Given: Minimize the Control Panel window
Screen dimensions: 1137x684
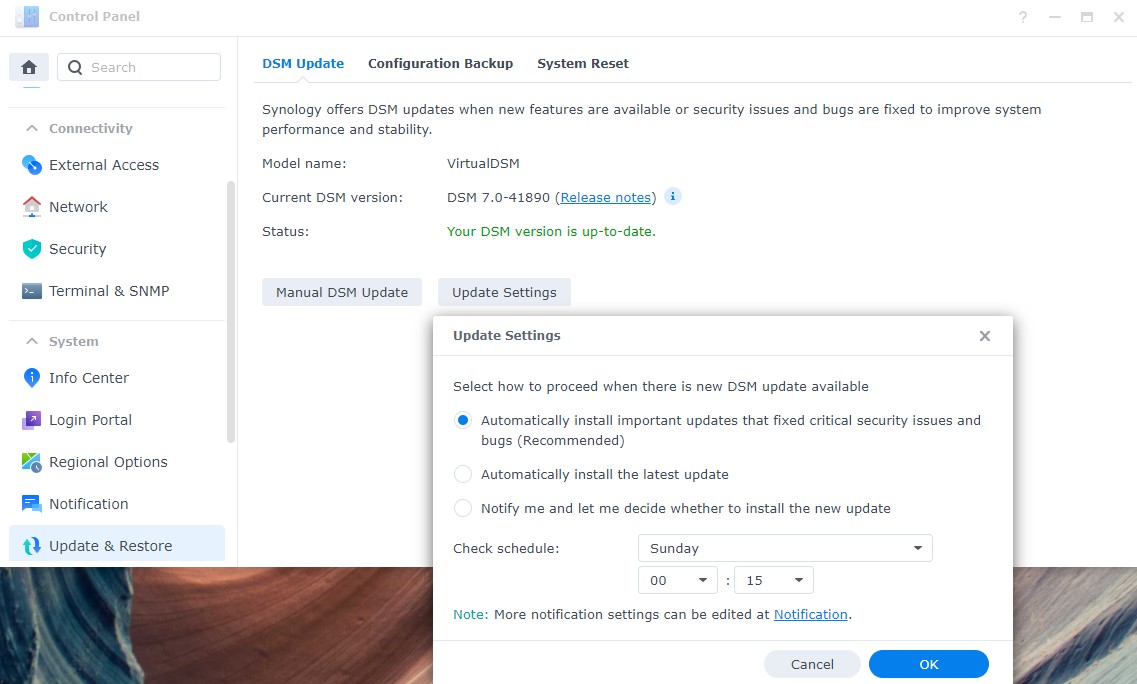Looking at the screenshot, I should [x=1055, y=17].
